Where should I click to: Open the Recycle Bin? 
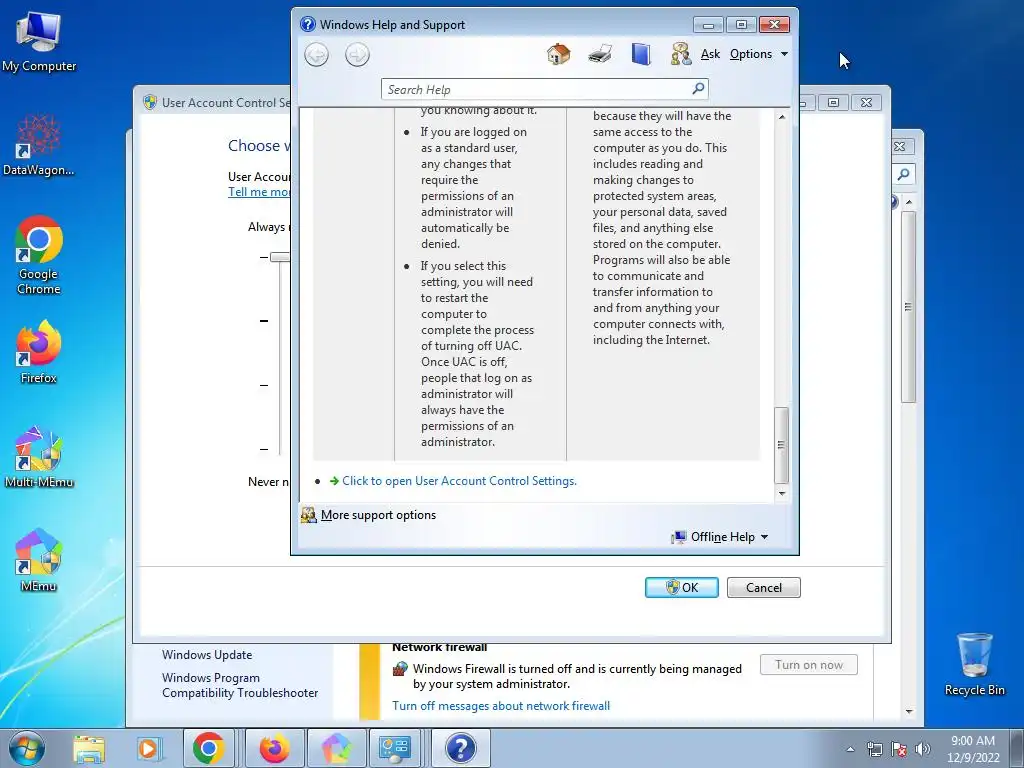(x=974, y=664)
